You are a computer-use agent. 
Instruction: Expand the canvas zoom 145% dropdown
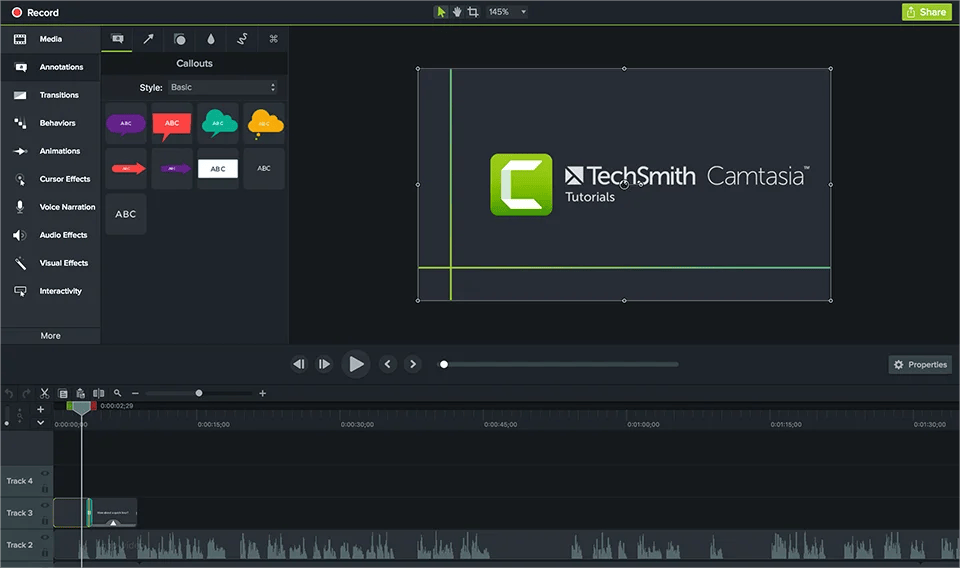click(x=523, y=12)
